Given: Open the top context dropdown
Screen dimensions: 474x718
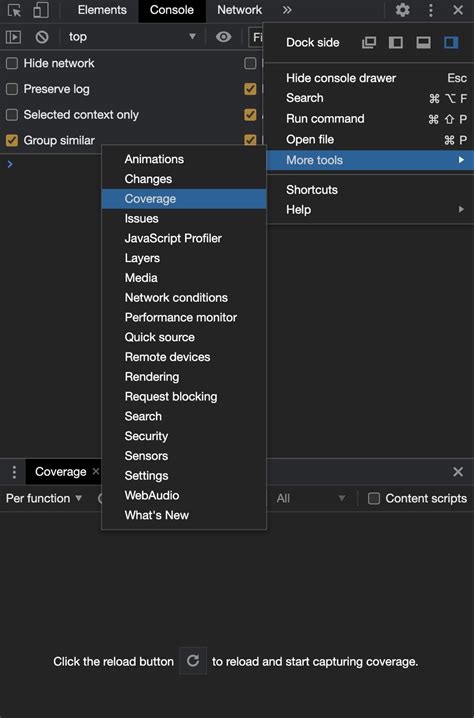Looking at the screenshot, I should point(132,37).
